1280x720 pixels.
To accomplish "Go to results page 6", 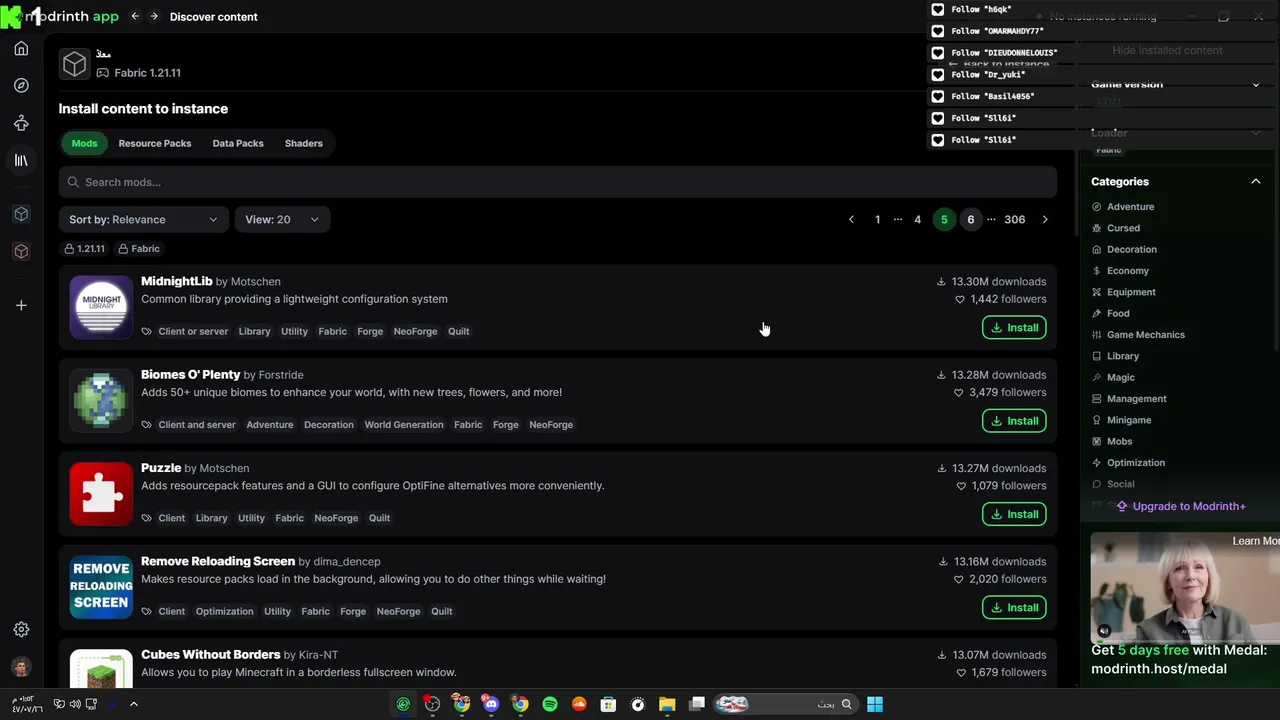I will point(970,219).
